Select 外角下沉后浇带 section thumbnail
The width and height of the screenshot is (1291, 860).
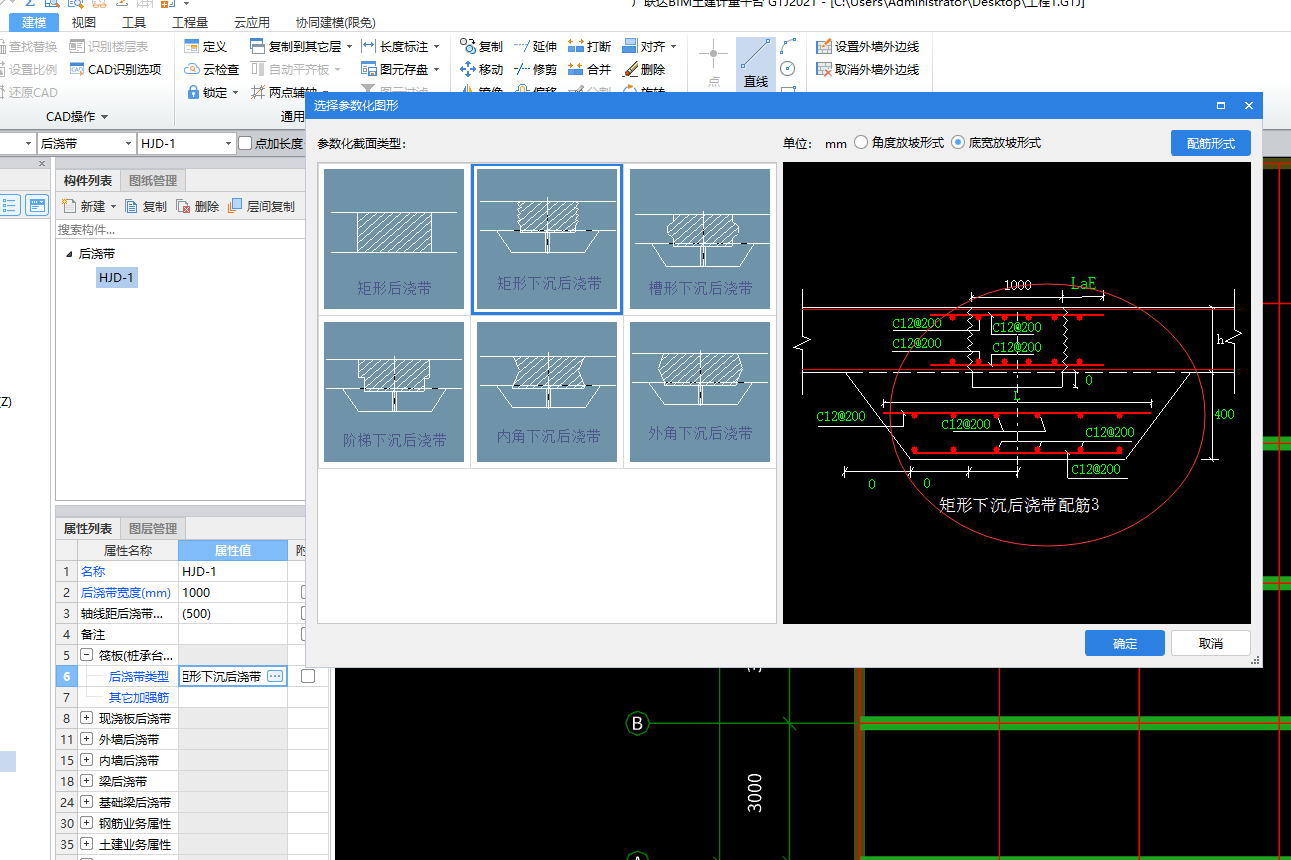pyautogui.click(x=700, y=392)
